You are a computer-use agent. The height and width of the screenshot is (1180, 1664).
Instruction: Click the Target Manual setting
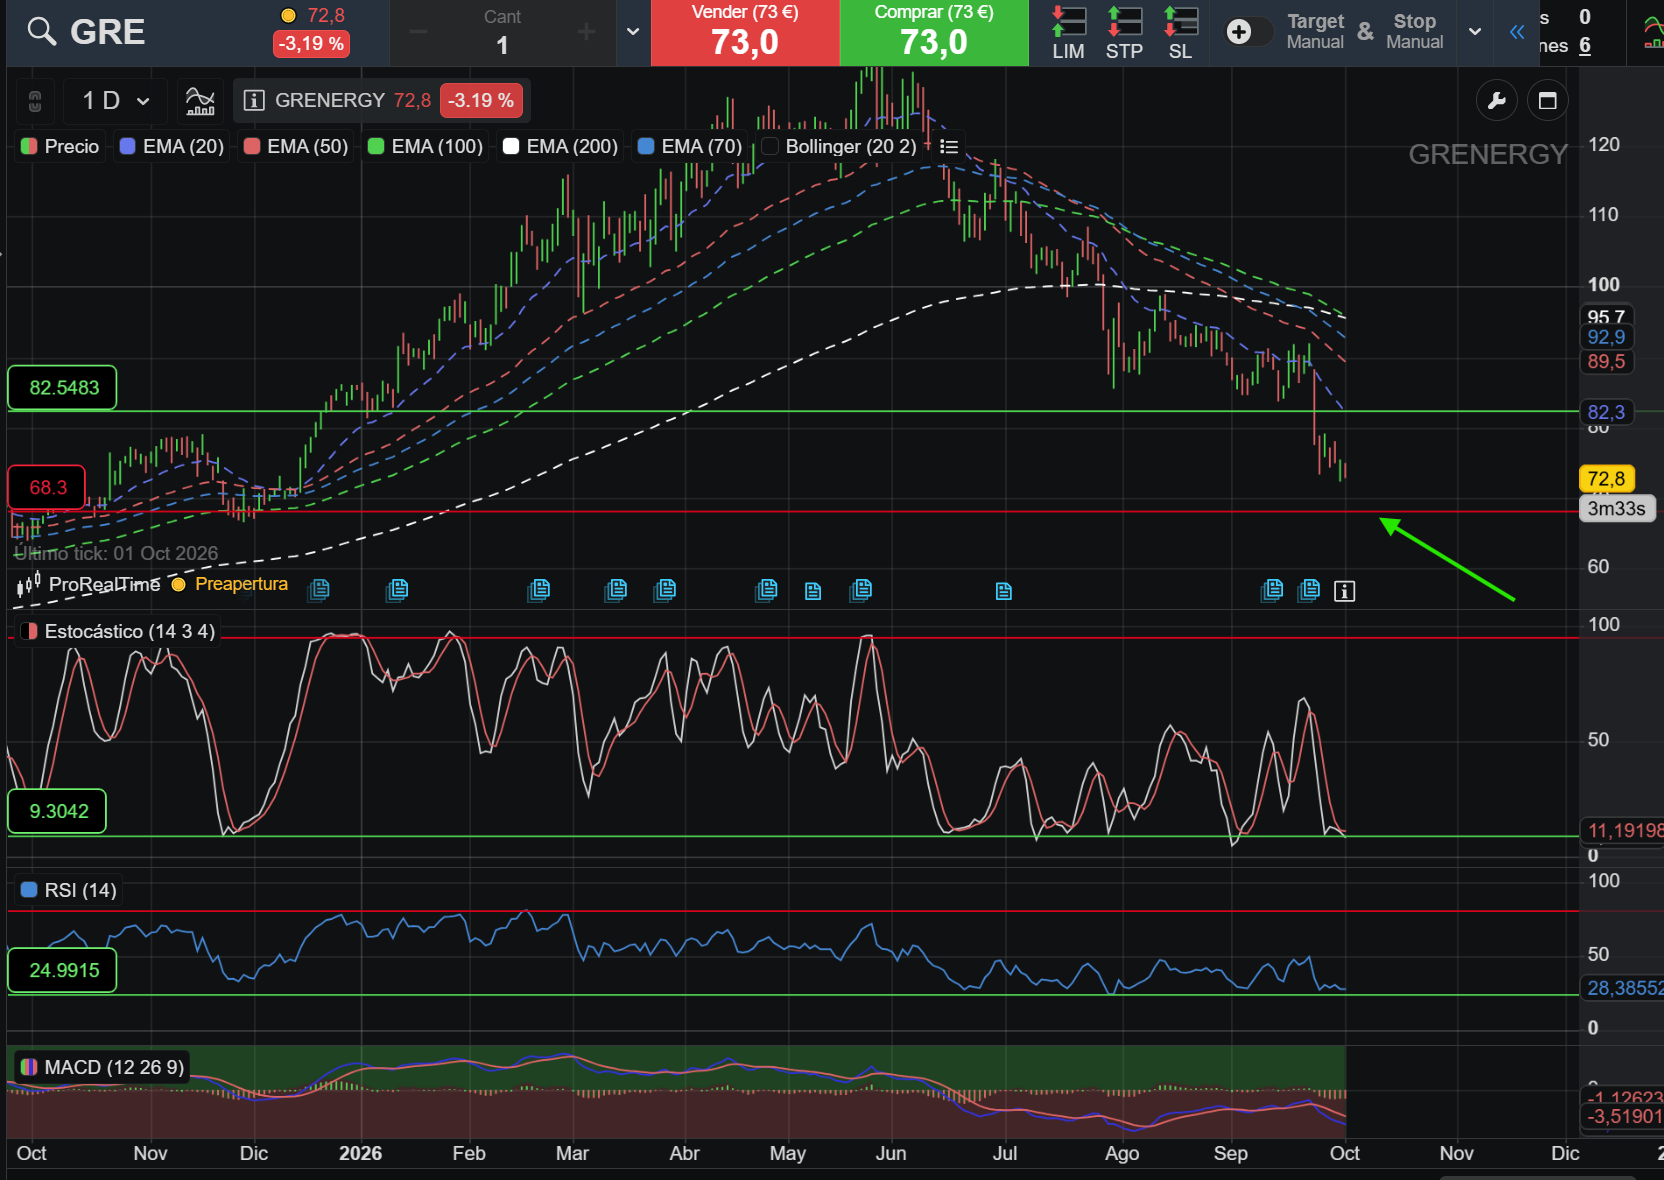coord(1315,32)
